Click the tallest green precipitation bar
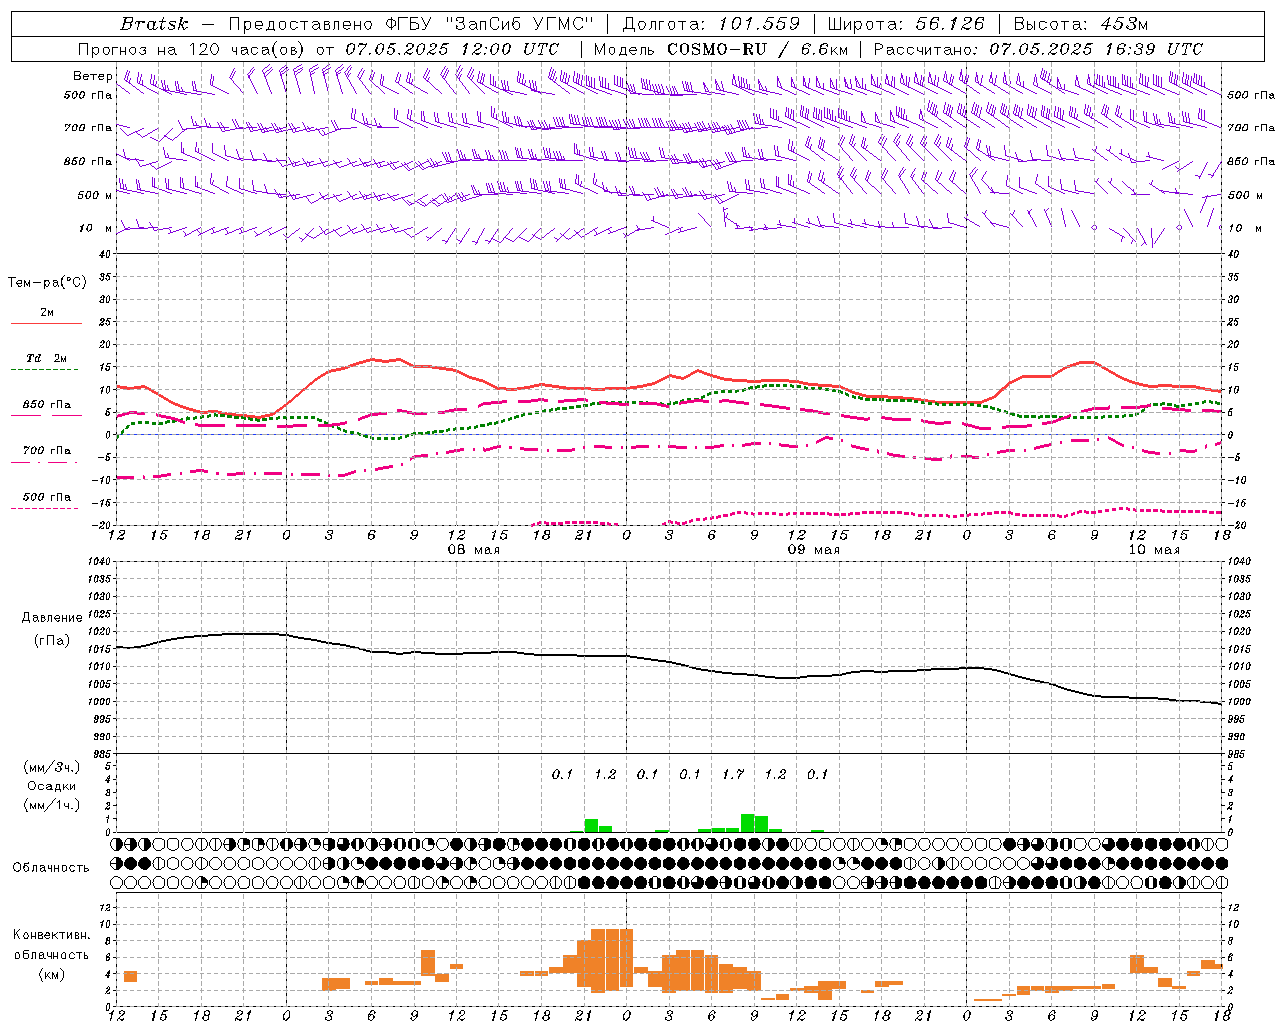 [x=747, y=823]
